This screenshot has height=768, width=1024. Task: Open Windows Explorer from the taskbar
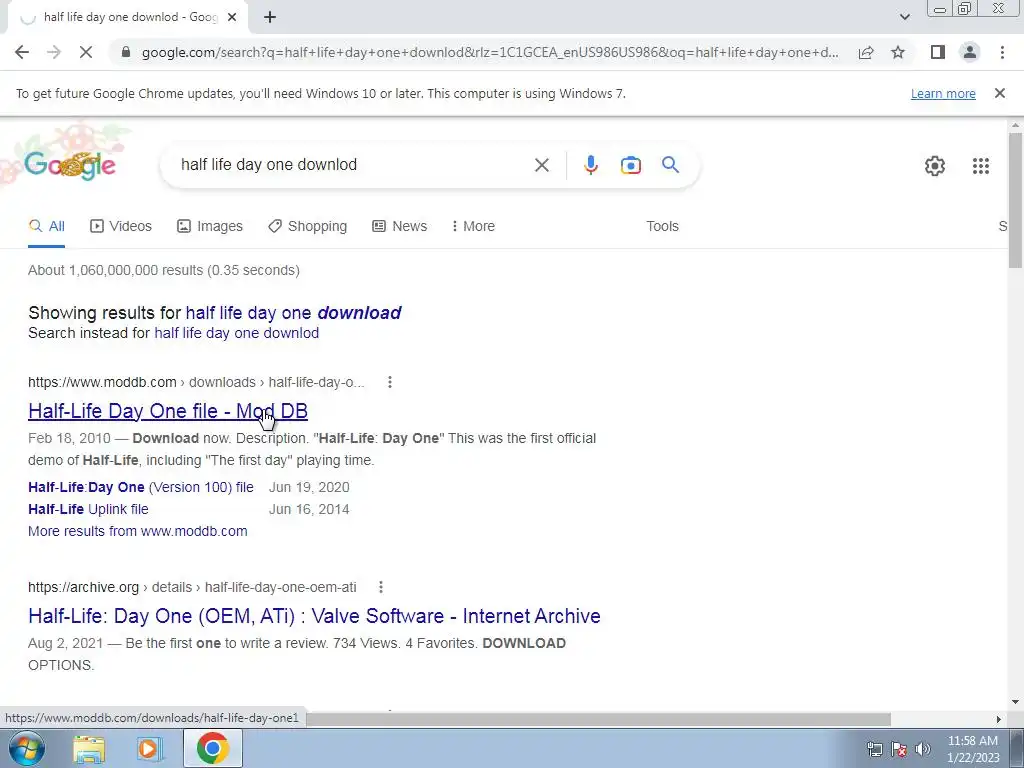click(x=89, y=748)
